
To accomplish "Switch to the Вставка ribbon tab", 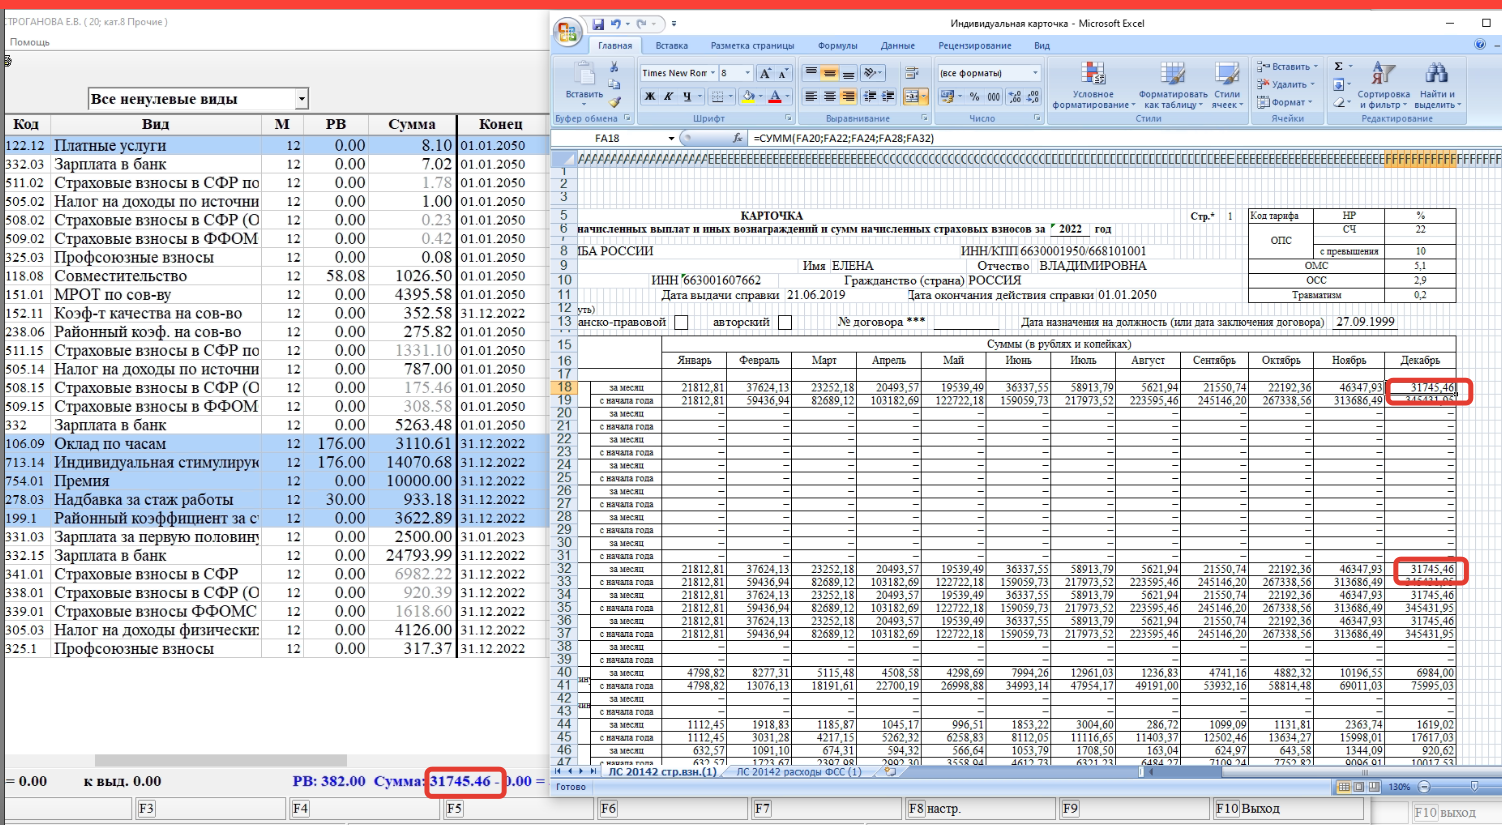I will click(x=672, y=45).
